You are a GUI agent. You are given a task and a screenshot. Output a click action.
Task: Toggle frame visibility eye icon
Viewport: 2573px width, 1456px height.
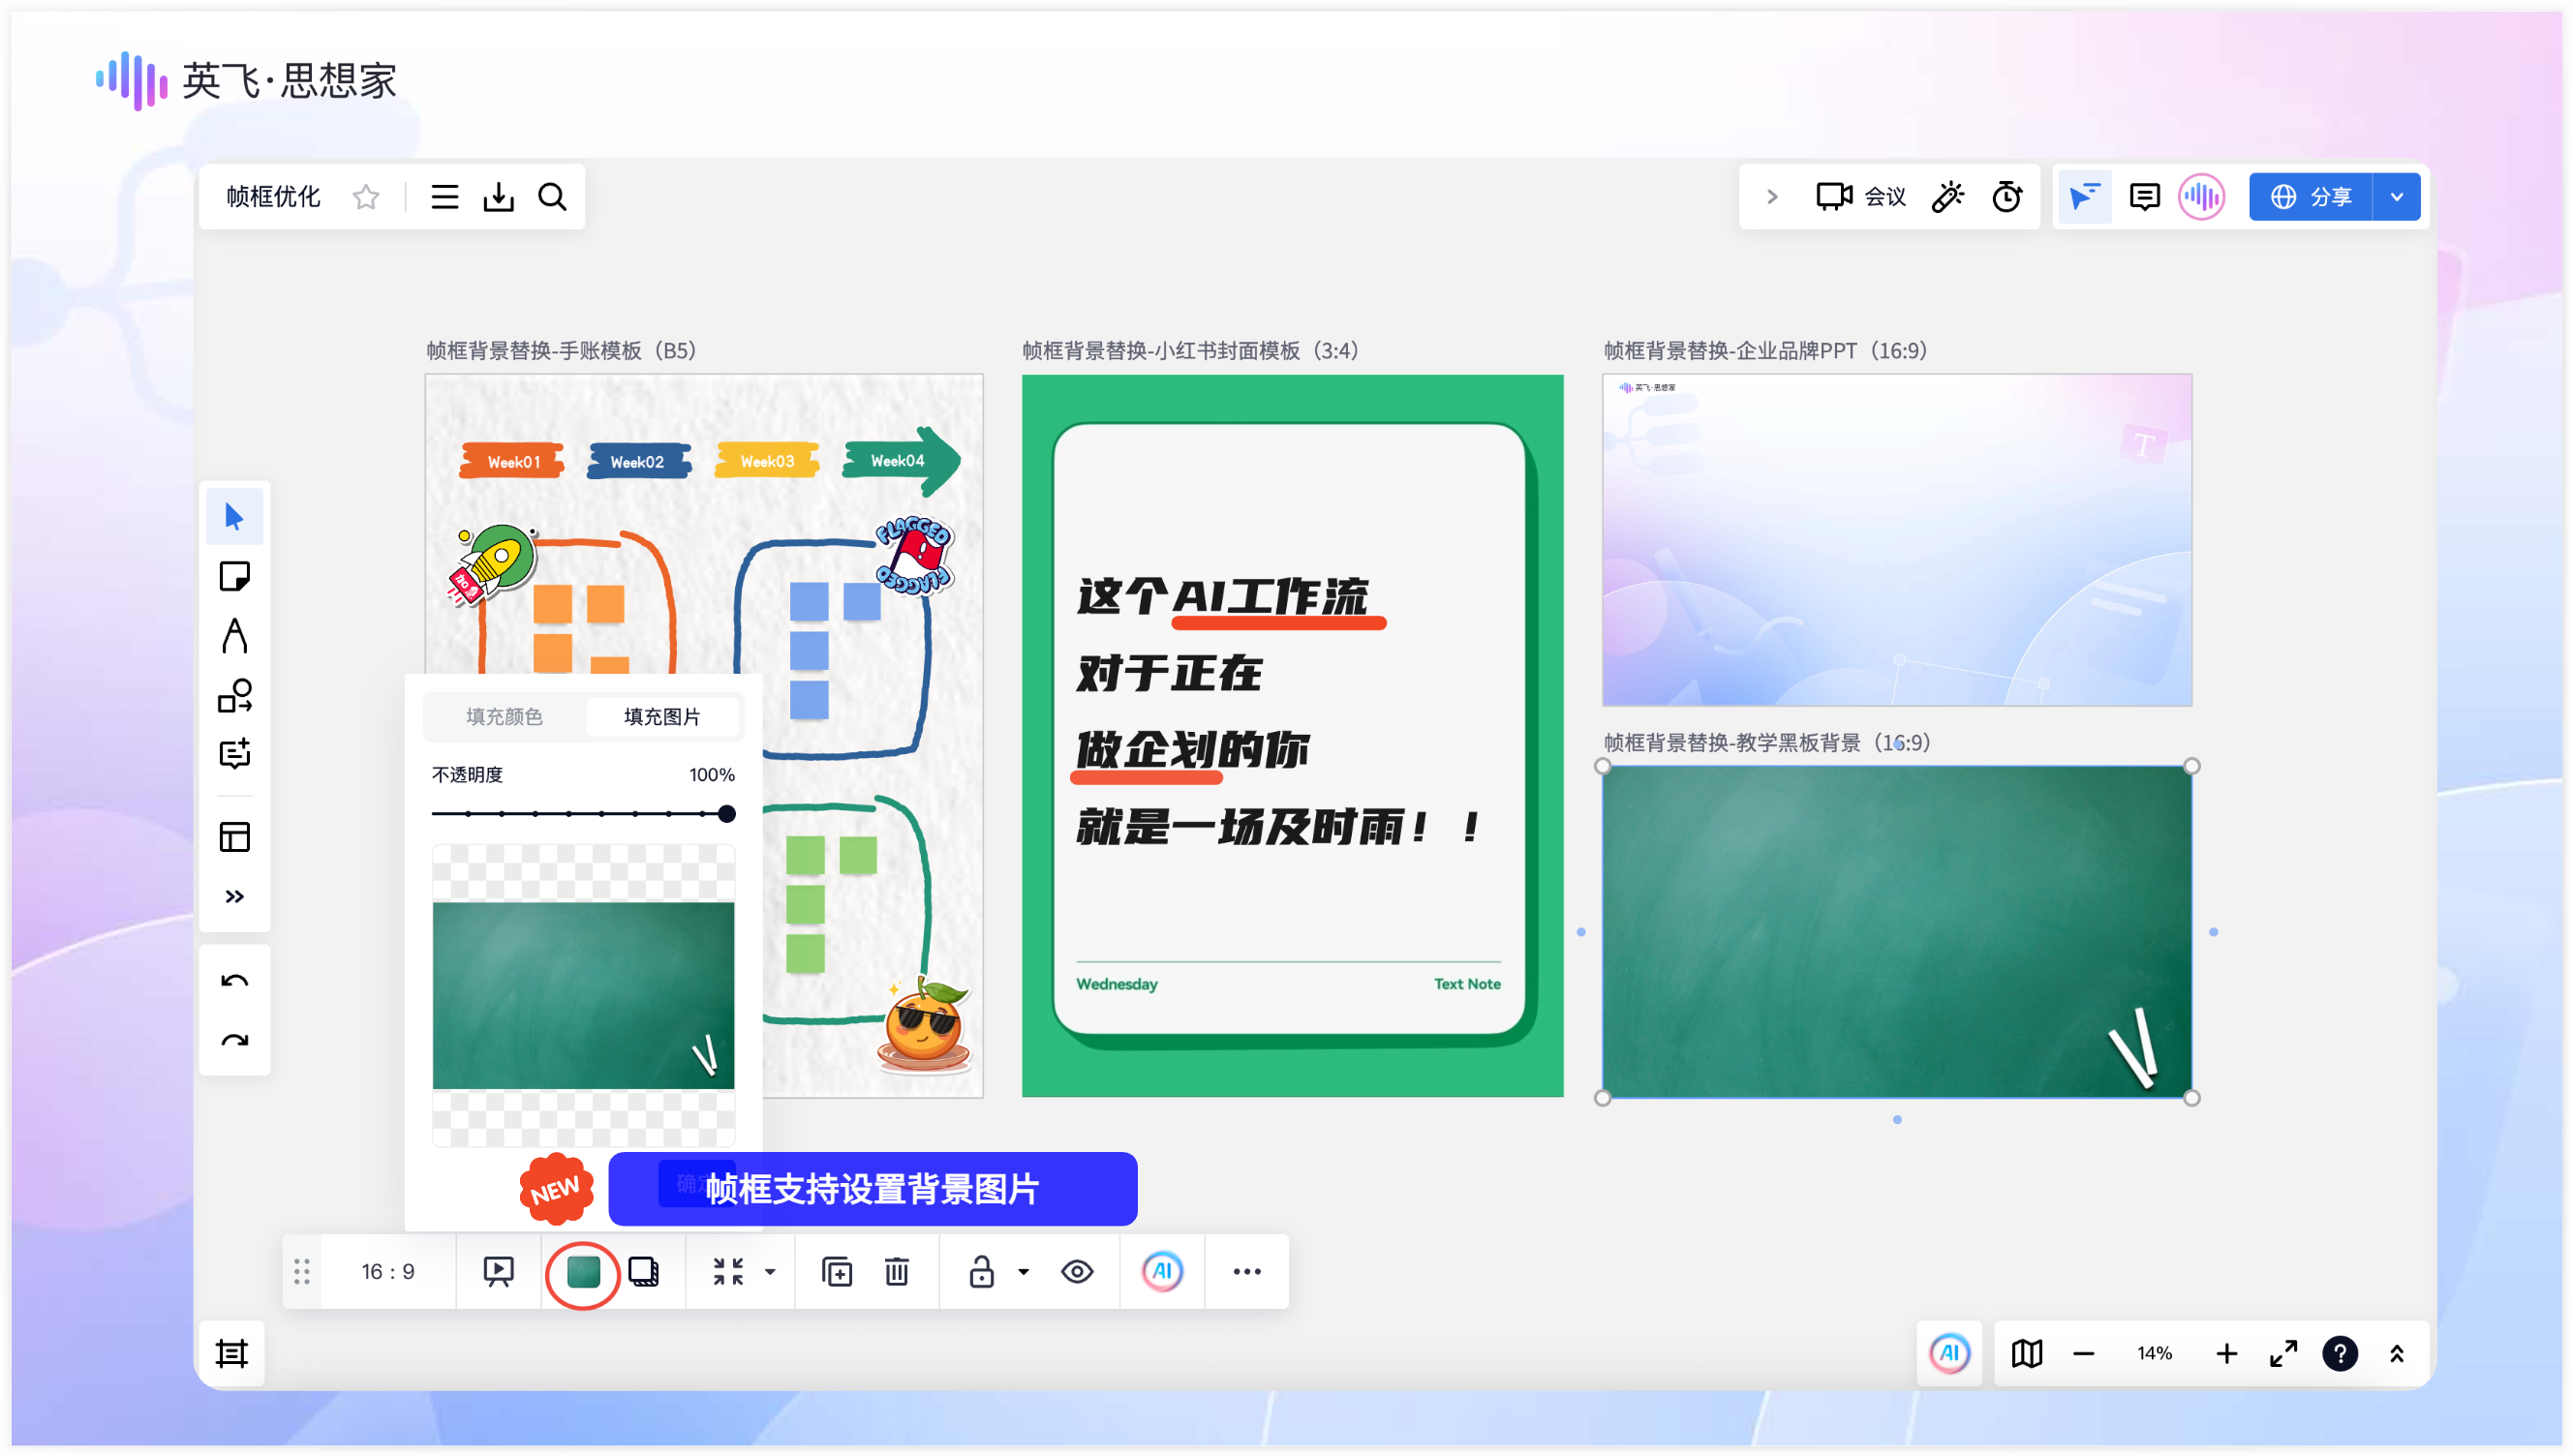(x=1077, y=1271)
